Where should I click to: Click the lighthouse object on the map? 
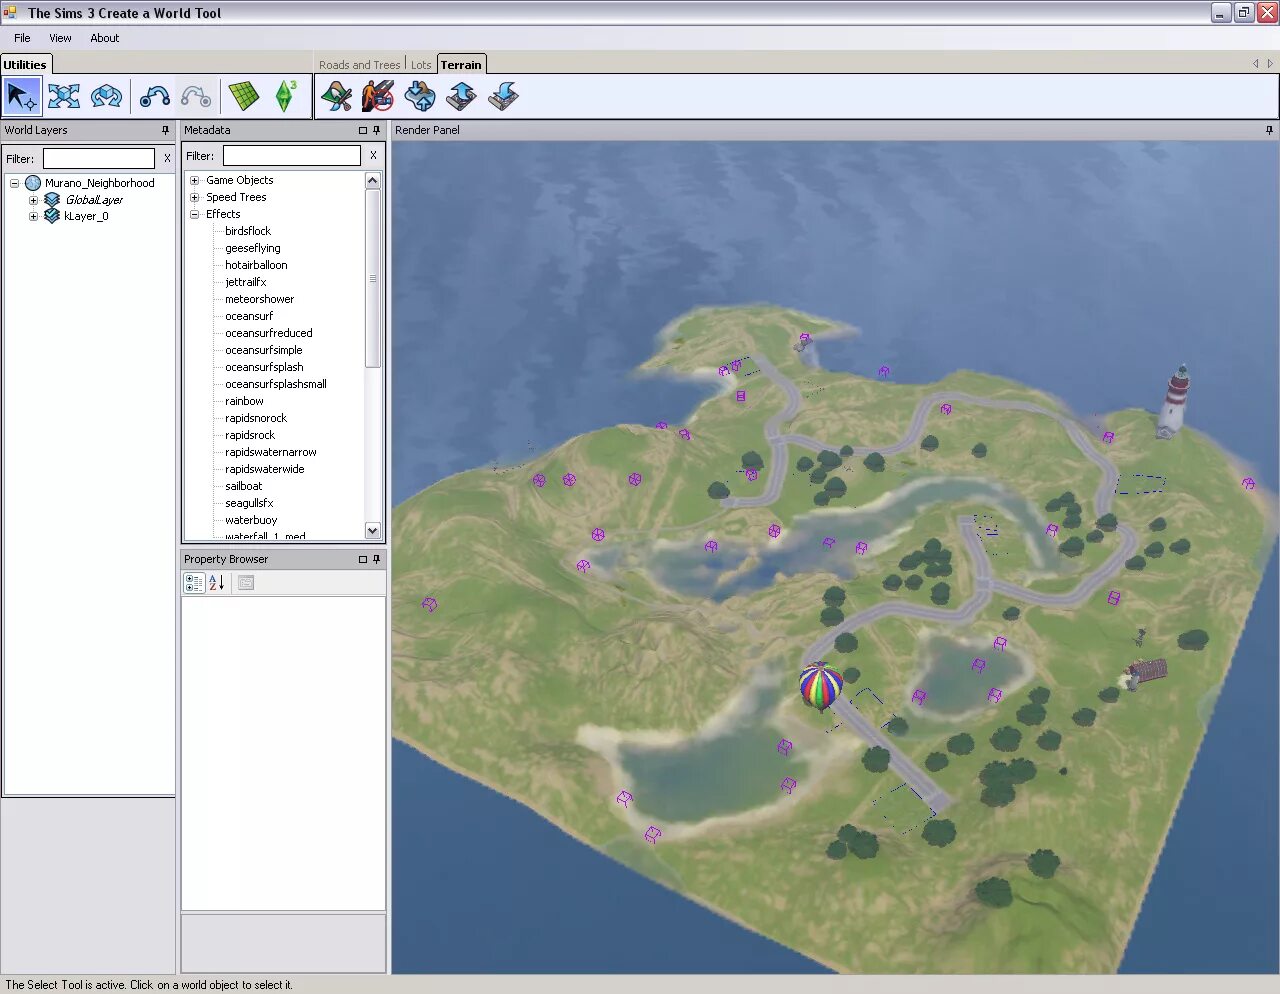(x=1175, y=400)
